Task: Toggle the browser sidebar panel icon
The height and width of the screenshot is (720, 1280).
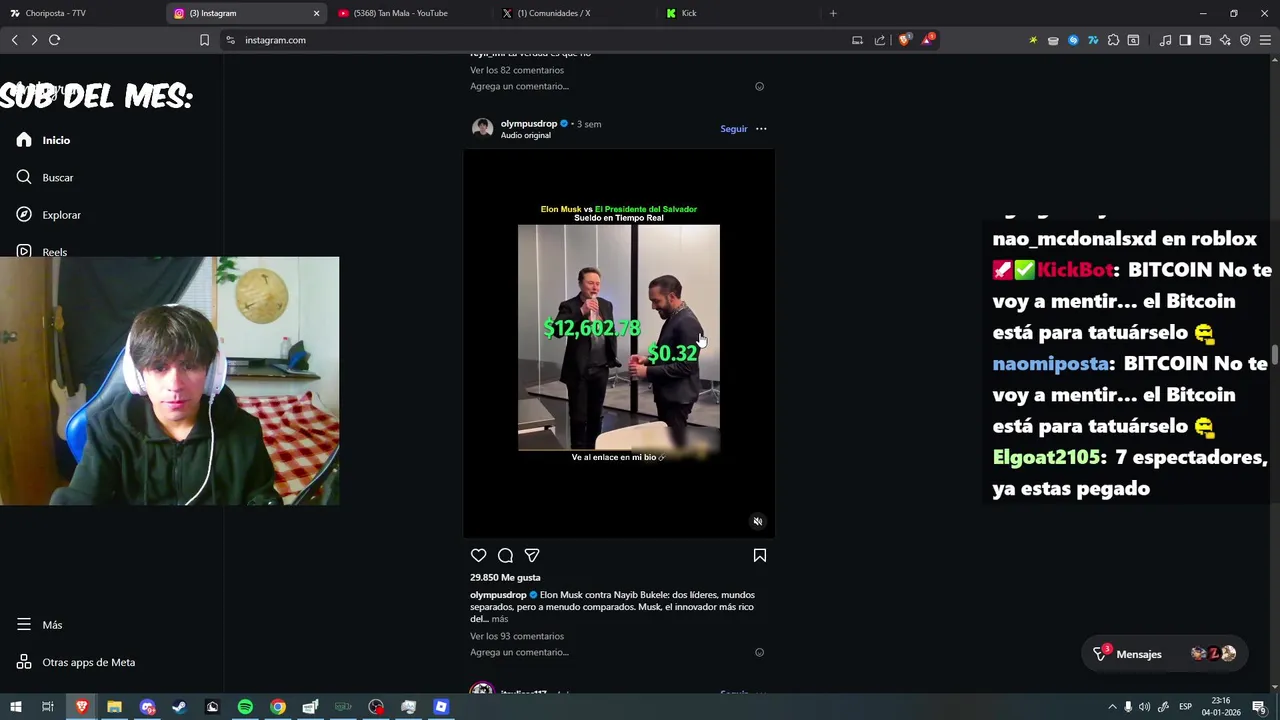Action: click(x=1185, y=40)
